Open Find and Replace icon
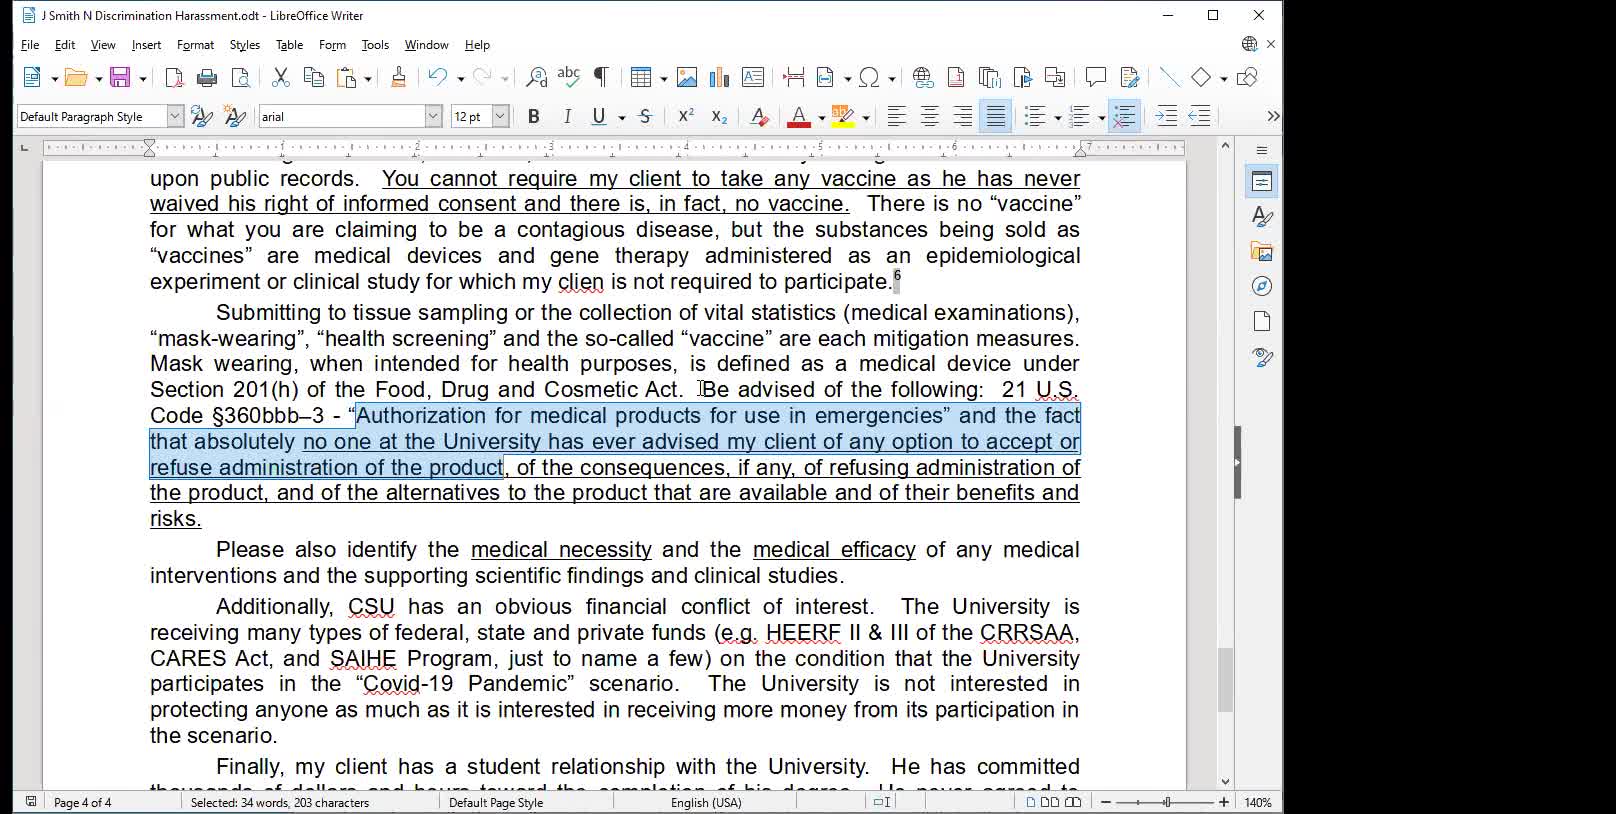Screen dimensions: 1616x814 537,78
